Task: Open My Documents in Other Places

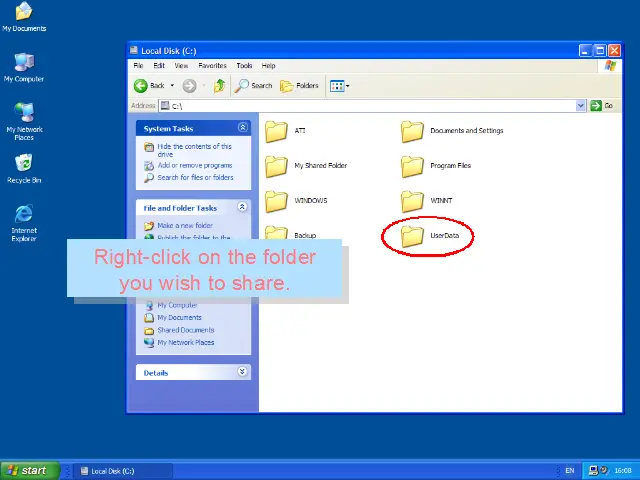Action: (179, 318)
